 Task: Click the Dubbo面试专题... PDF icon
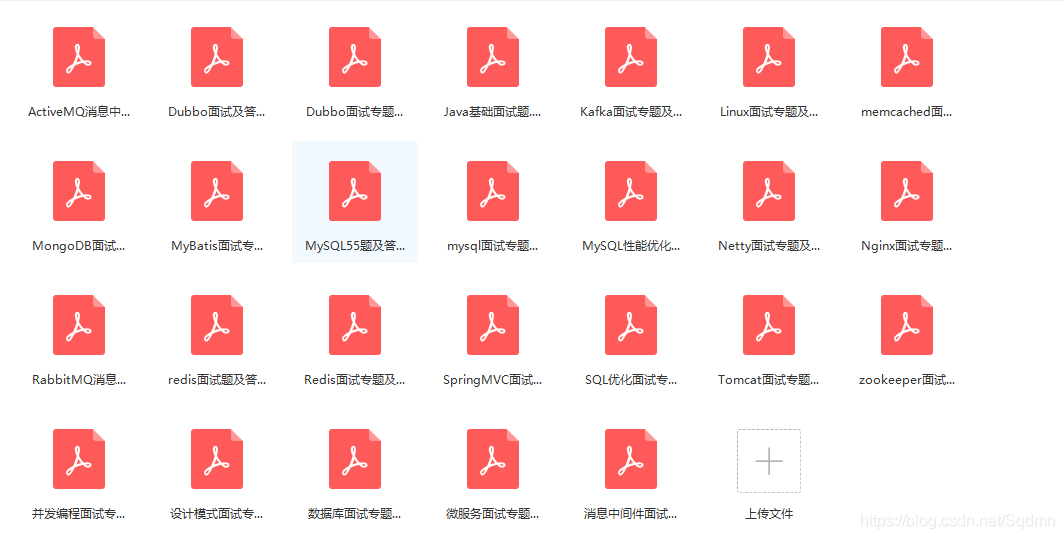(355, 57)
